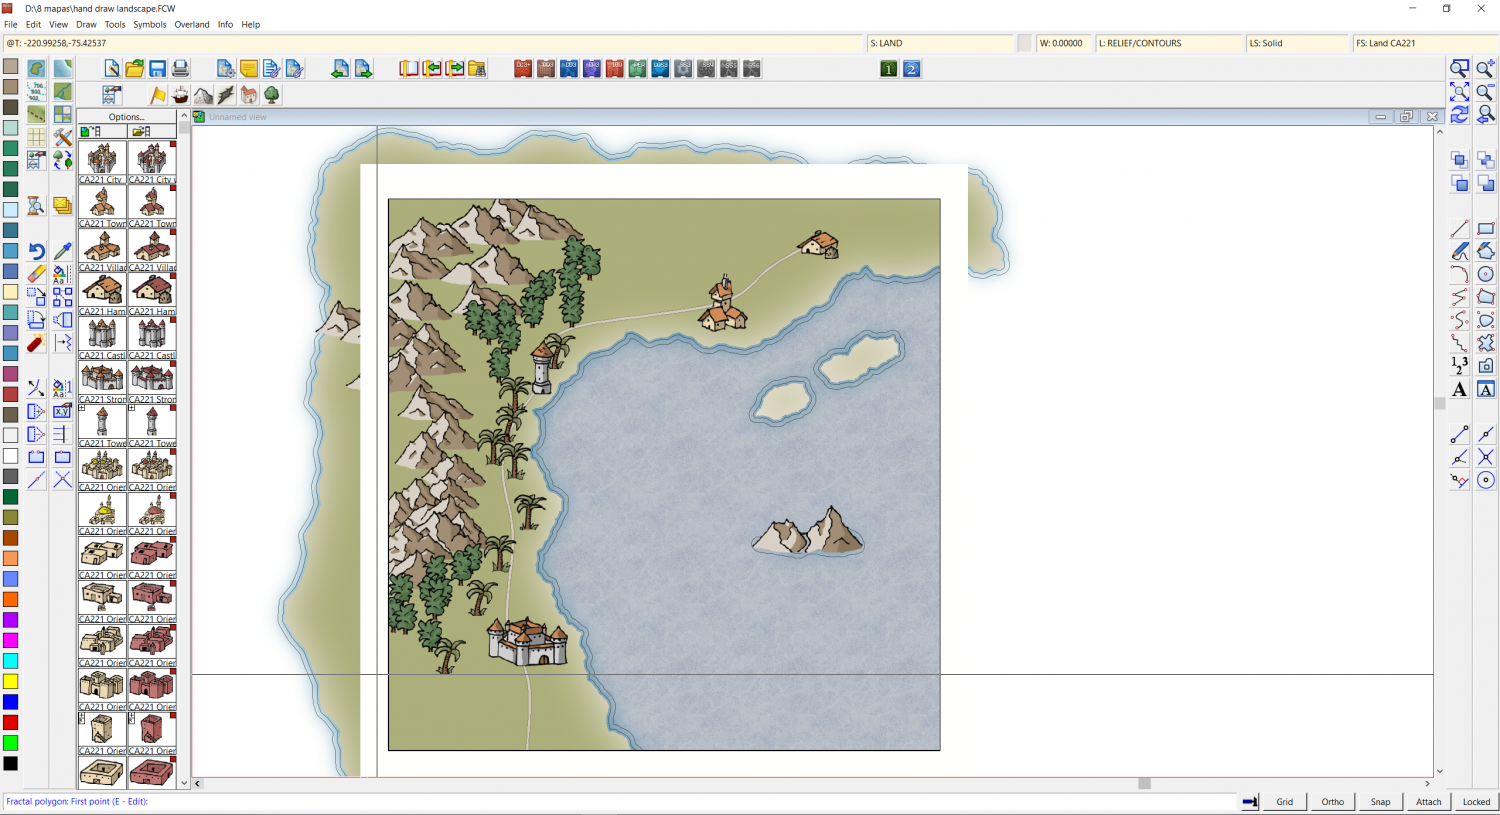Screen dimensions: 1500x815
Task: Select the Erase tool icon
Action: 36,274
